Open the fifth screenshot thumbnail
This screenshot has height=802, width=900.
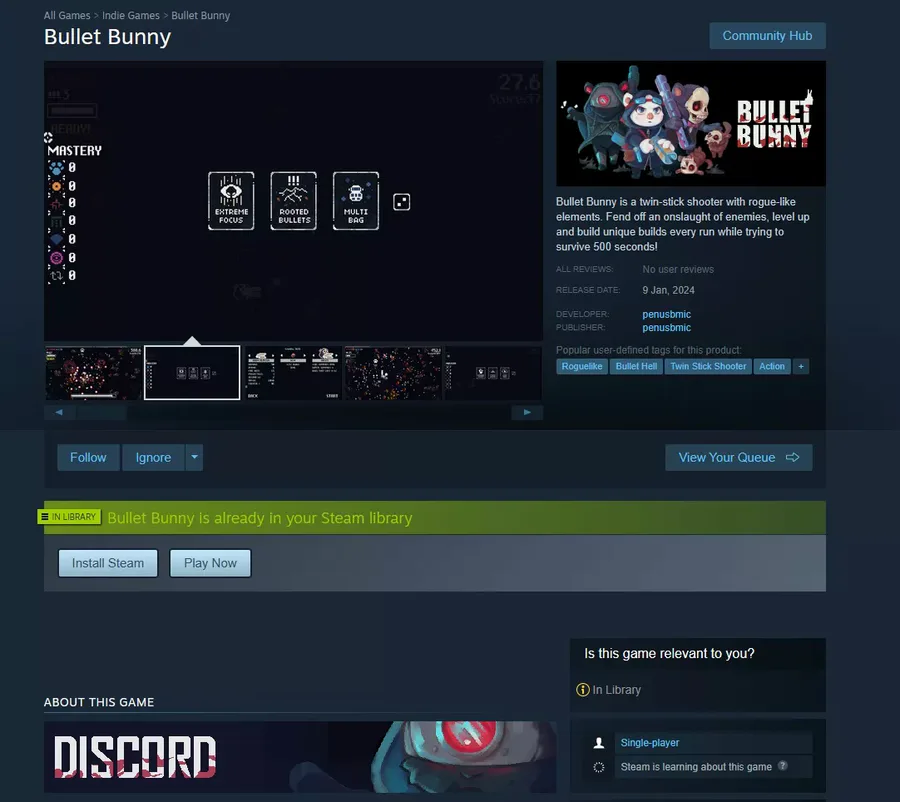(x=492, y=373)
